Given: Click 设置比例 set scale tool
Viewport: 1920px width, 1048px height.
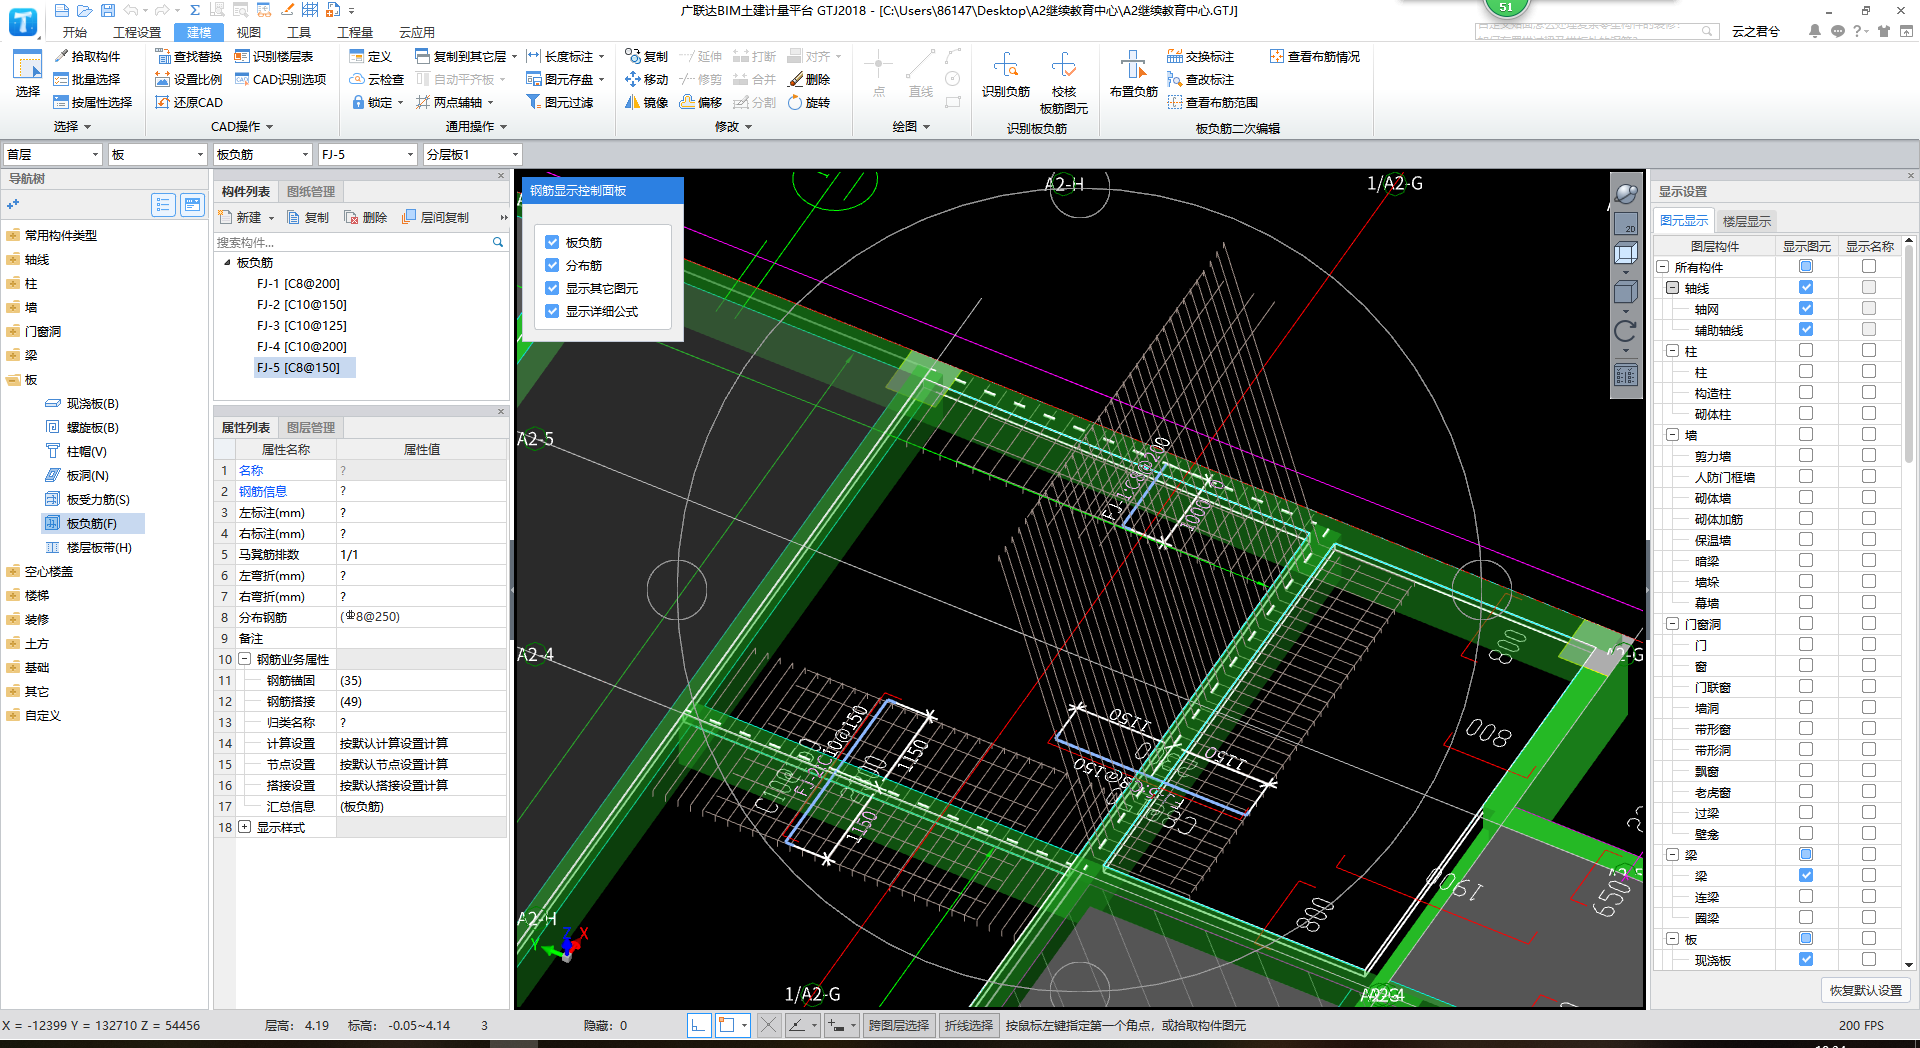Looking at the screenshot, I should 189,79.
